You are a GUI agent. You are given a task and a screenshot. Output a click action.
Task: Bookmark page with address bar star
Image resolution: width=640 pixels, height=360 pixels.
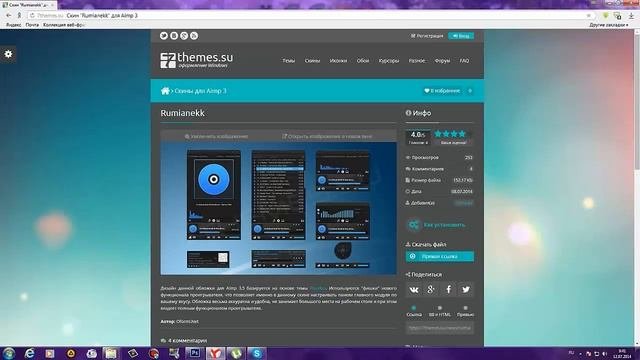point(589,16)
